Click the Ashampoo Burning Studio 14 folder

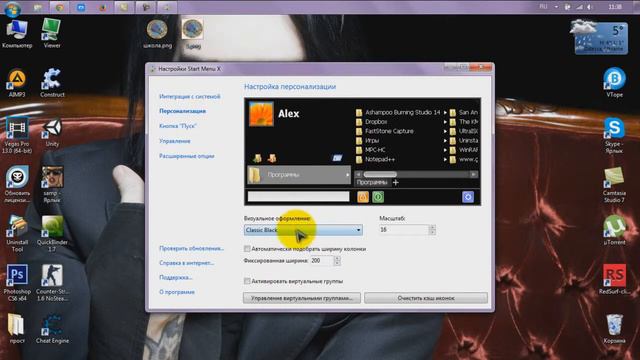point(398,112)
